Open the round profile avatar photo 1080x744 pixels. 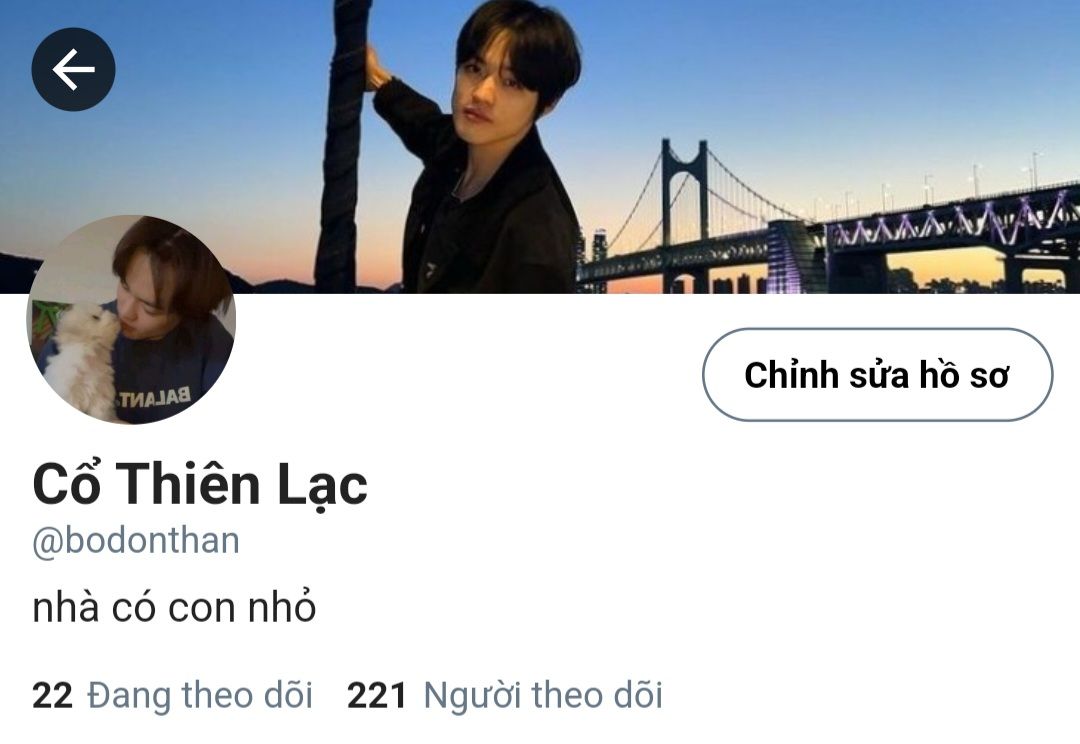coord(131,319)
